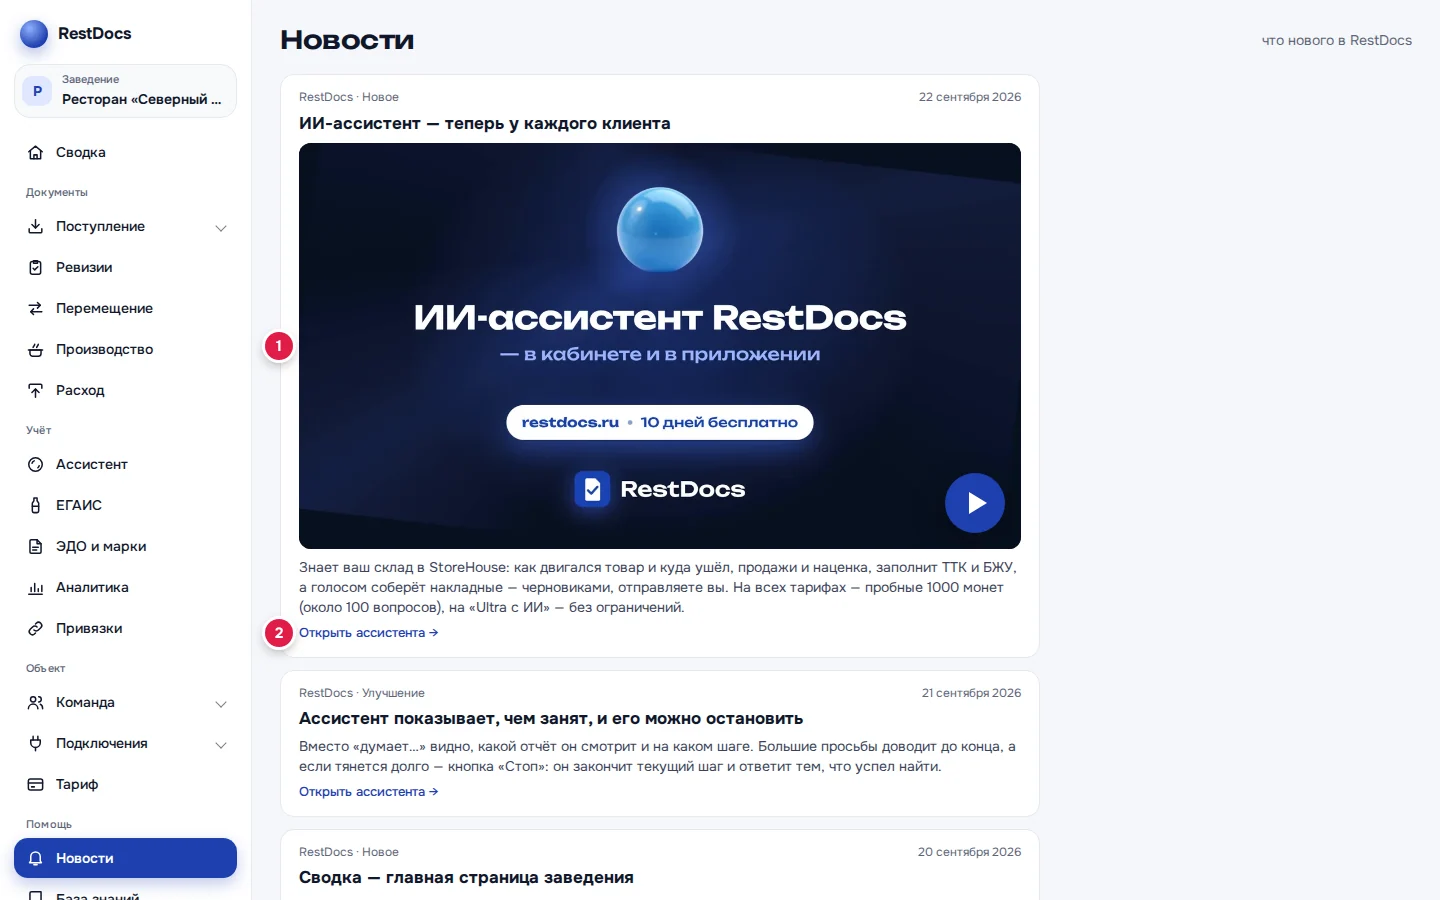Image resolution: width=1440 pixels, height=900 pixels.
Task: Open venue selector Ресторан «Северный …
Action: point(126,91)
